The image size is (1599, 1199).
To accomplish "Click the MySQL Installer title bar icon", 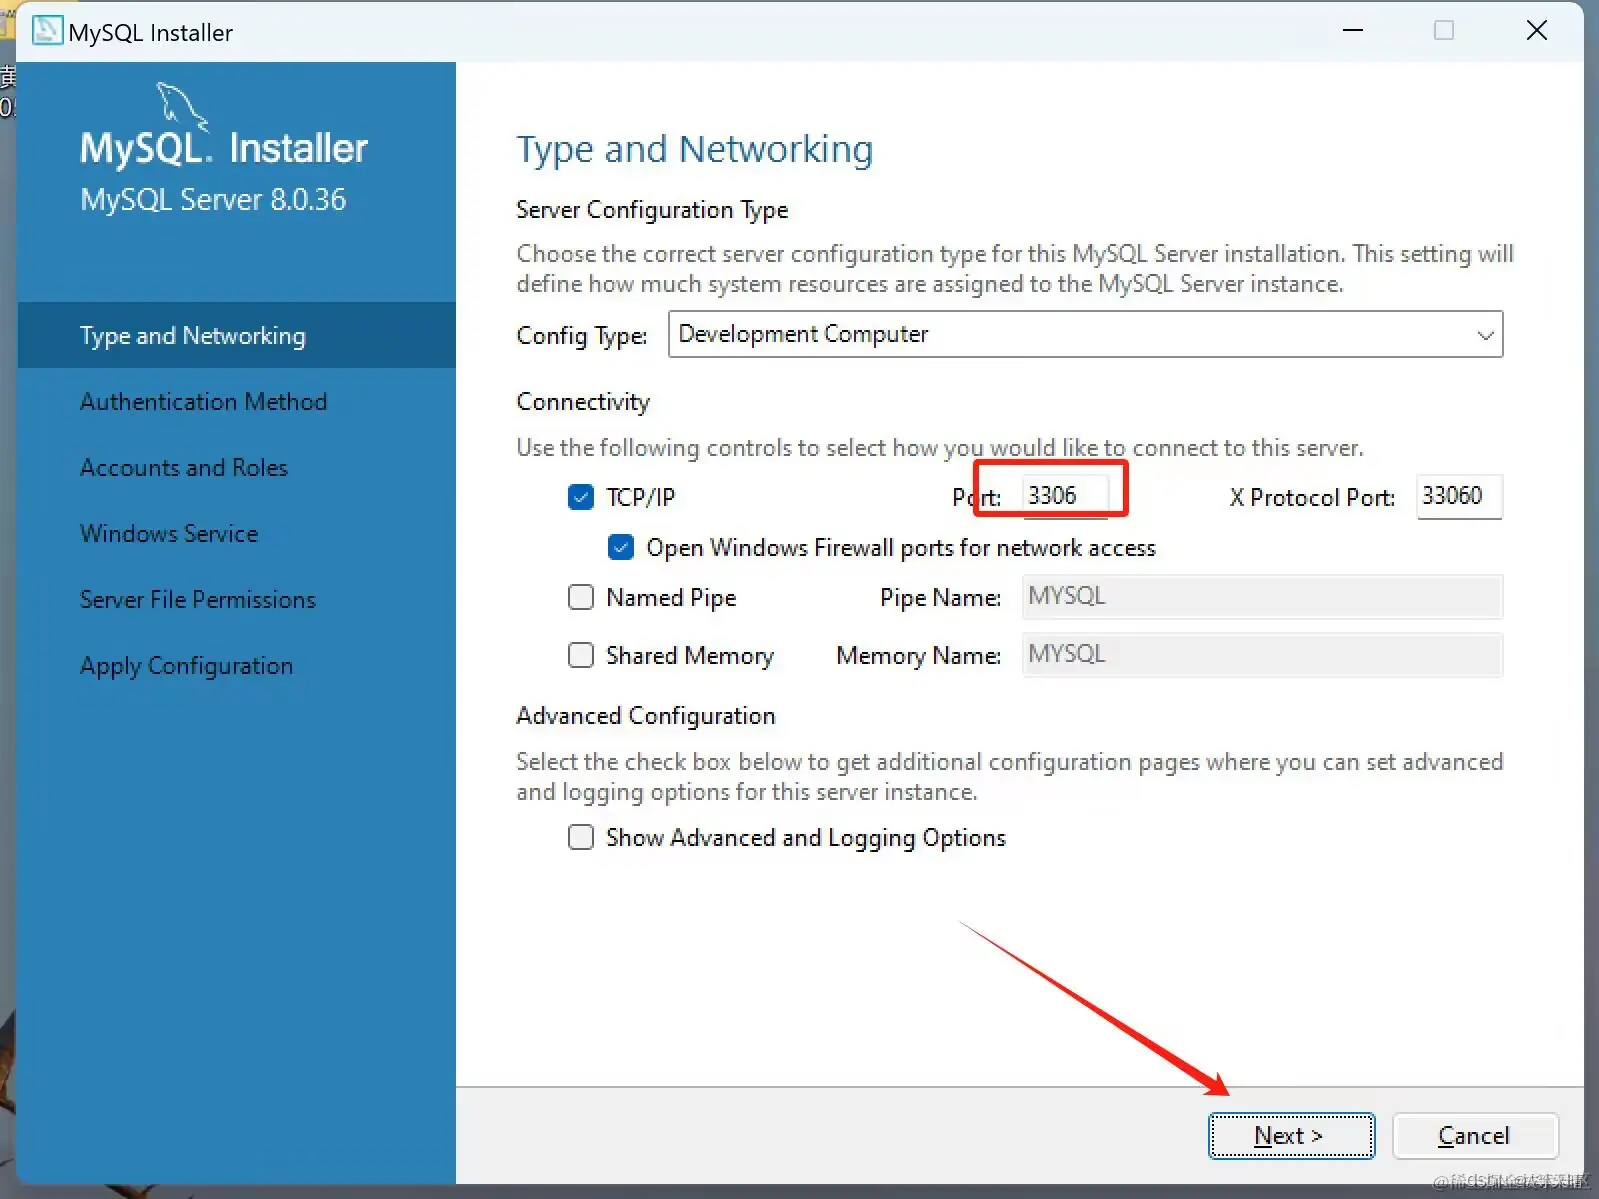I will 47,31.
